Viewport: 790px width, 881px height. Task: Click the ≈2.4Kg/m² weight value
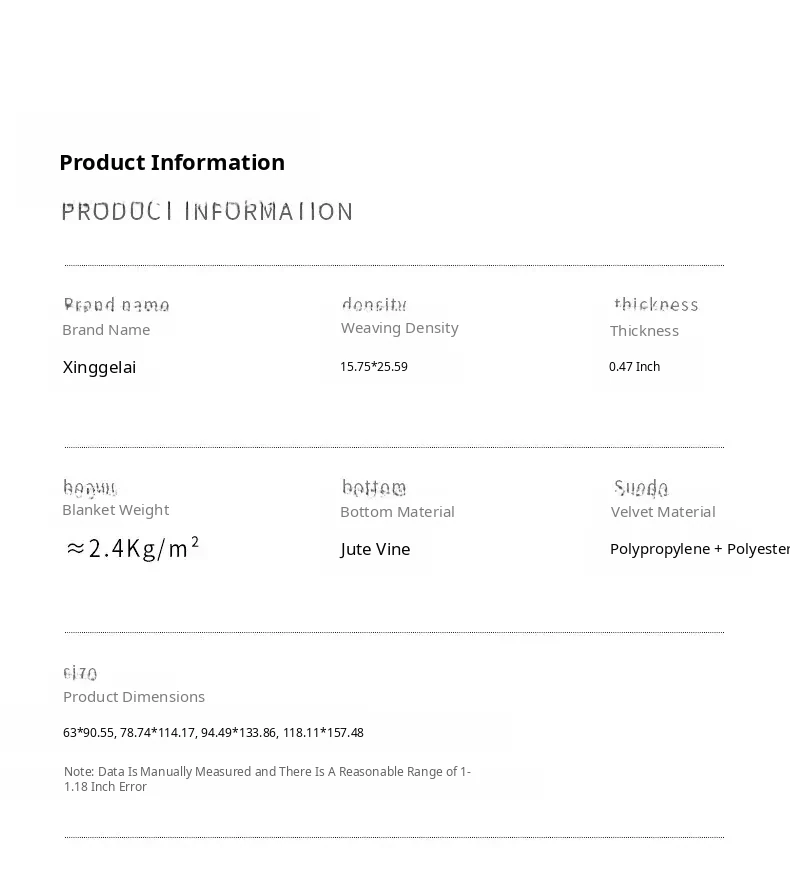[132, 548]
